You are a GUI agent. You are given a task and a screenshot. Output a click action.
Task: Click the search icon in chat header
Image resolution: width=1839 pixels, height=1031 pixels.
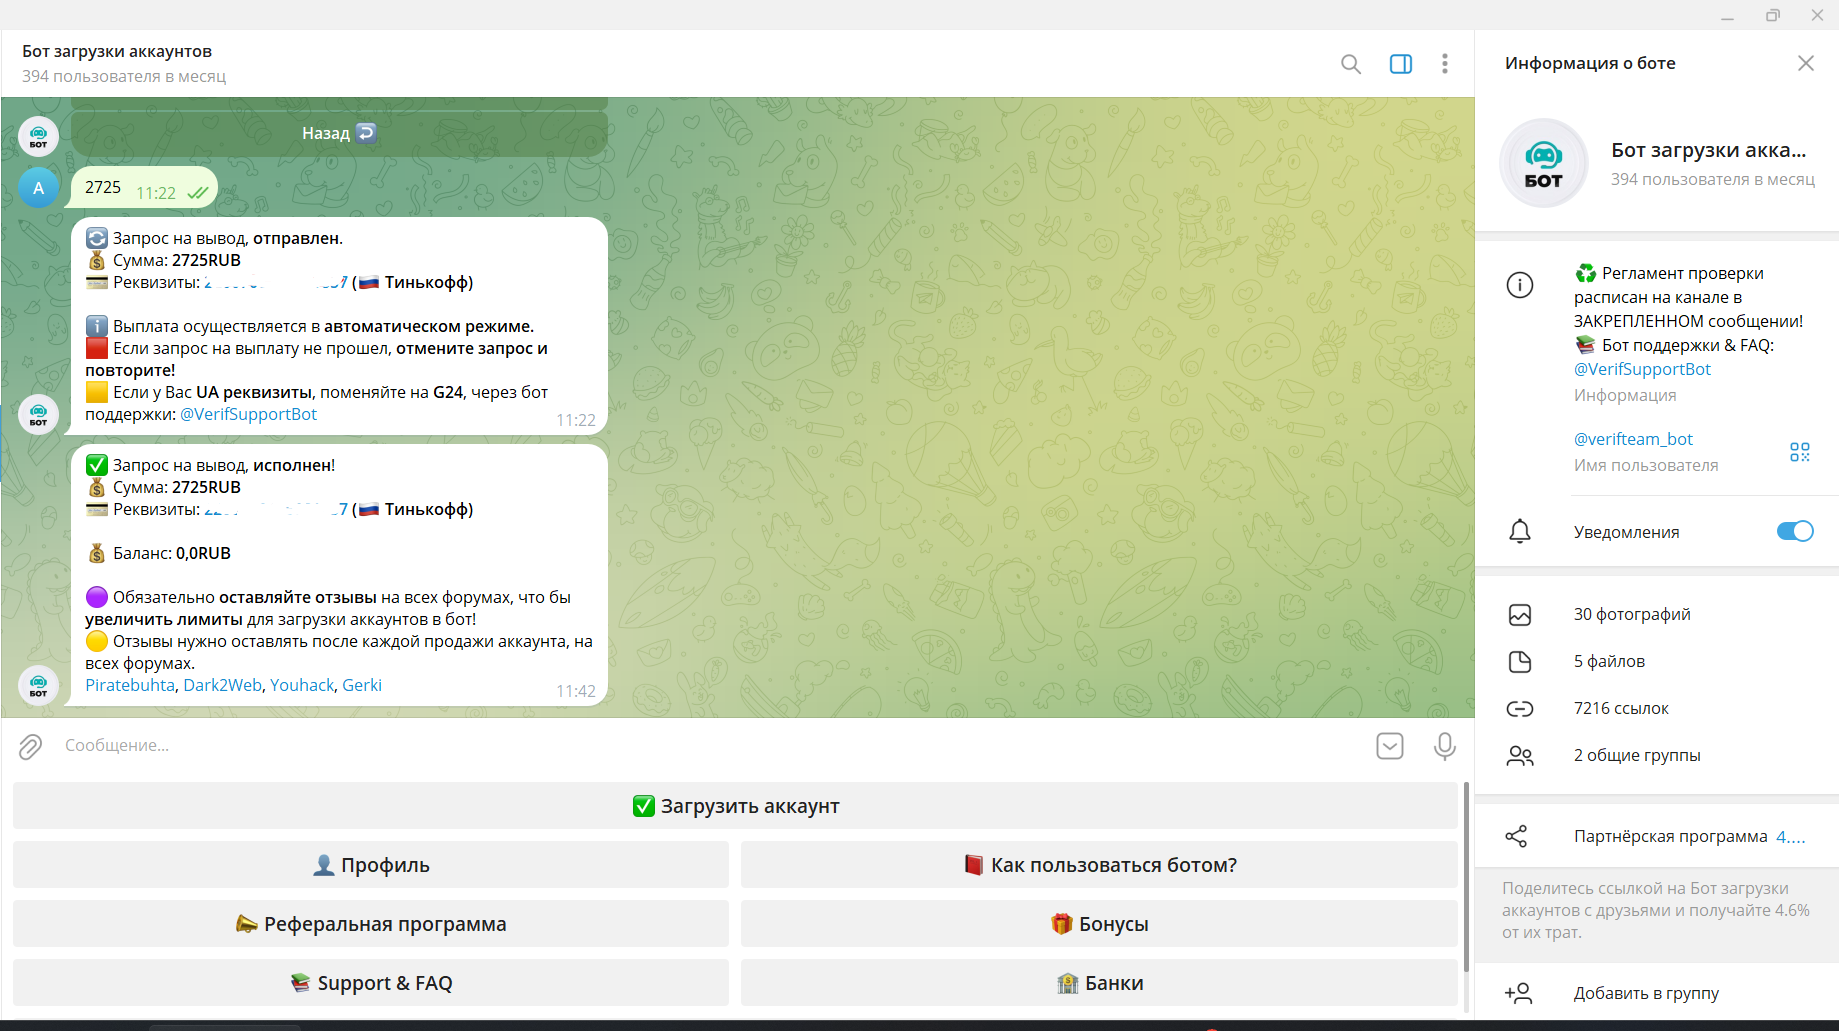1350,64
